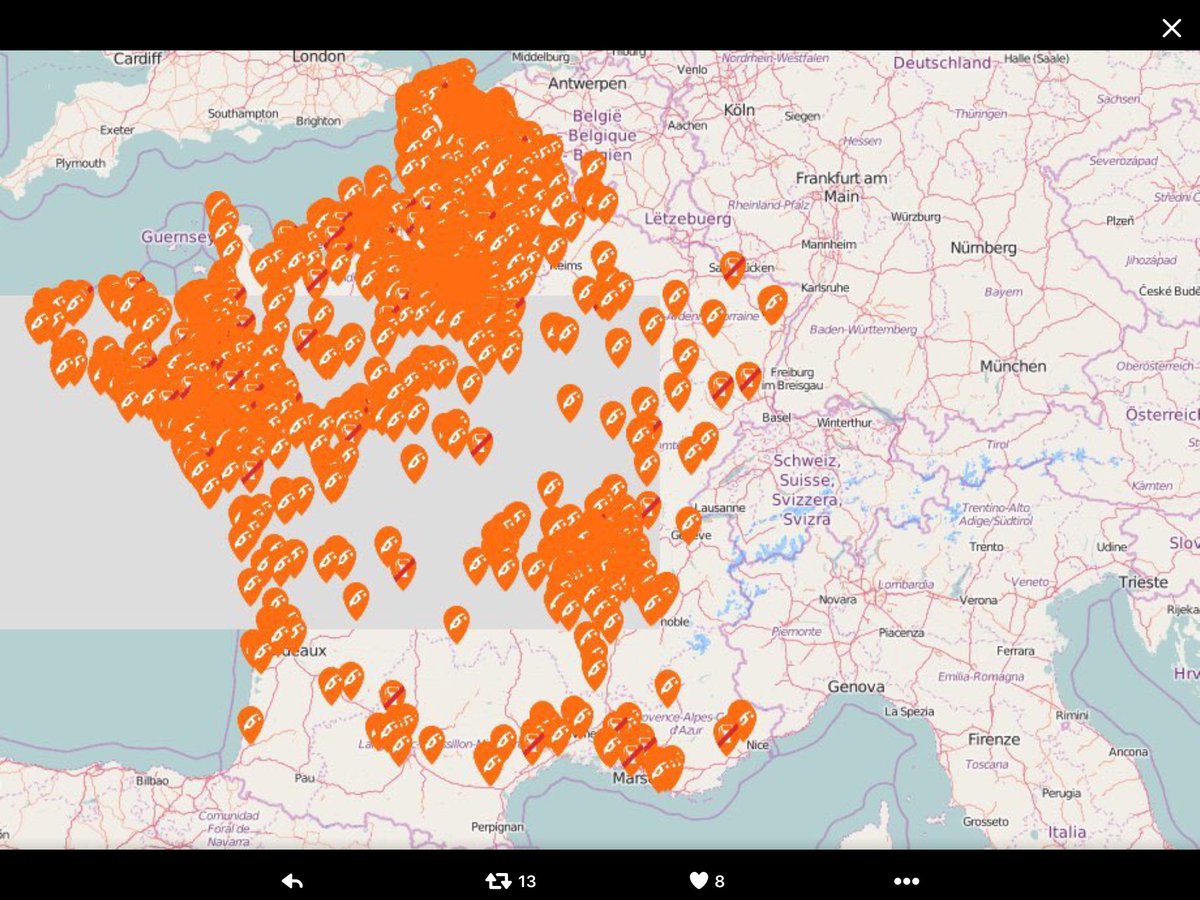Click the Guernsey label

[177, 237]
